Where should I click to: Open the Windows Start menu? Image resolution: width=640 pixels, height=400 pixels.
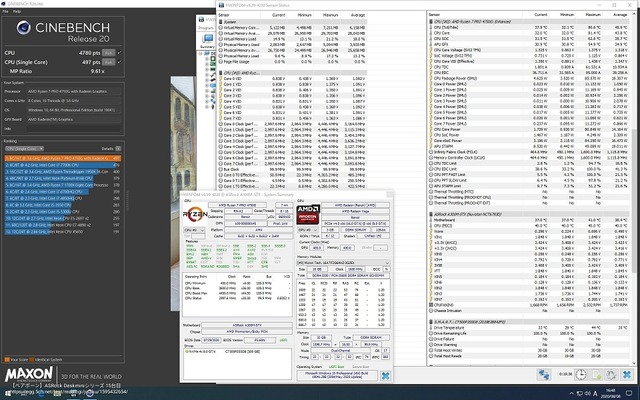click(8, 393)
